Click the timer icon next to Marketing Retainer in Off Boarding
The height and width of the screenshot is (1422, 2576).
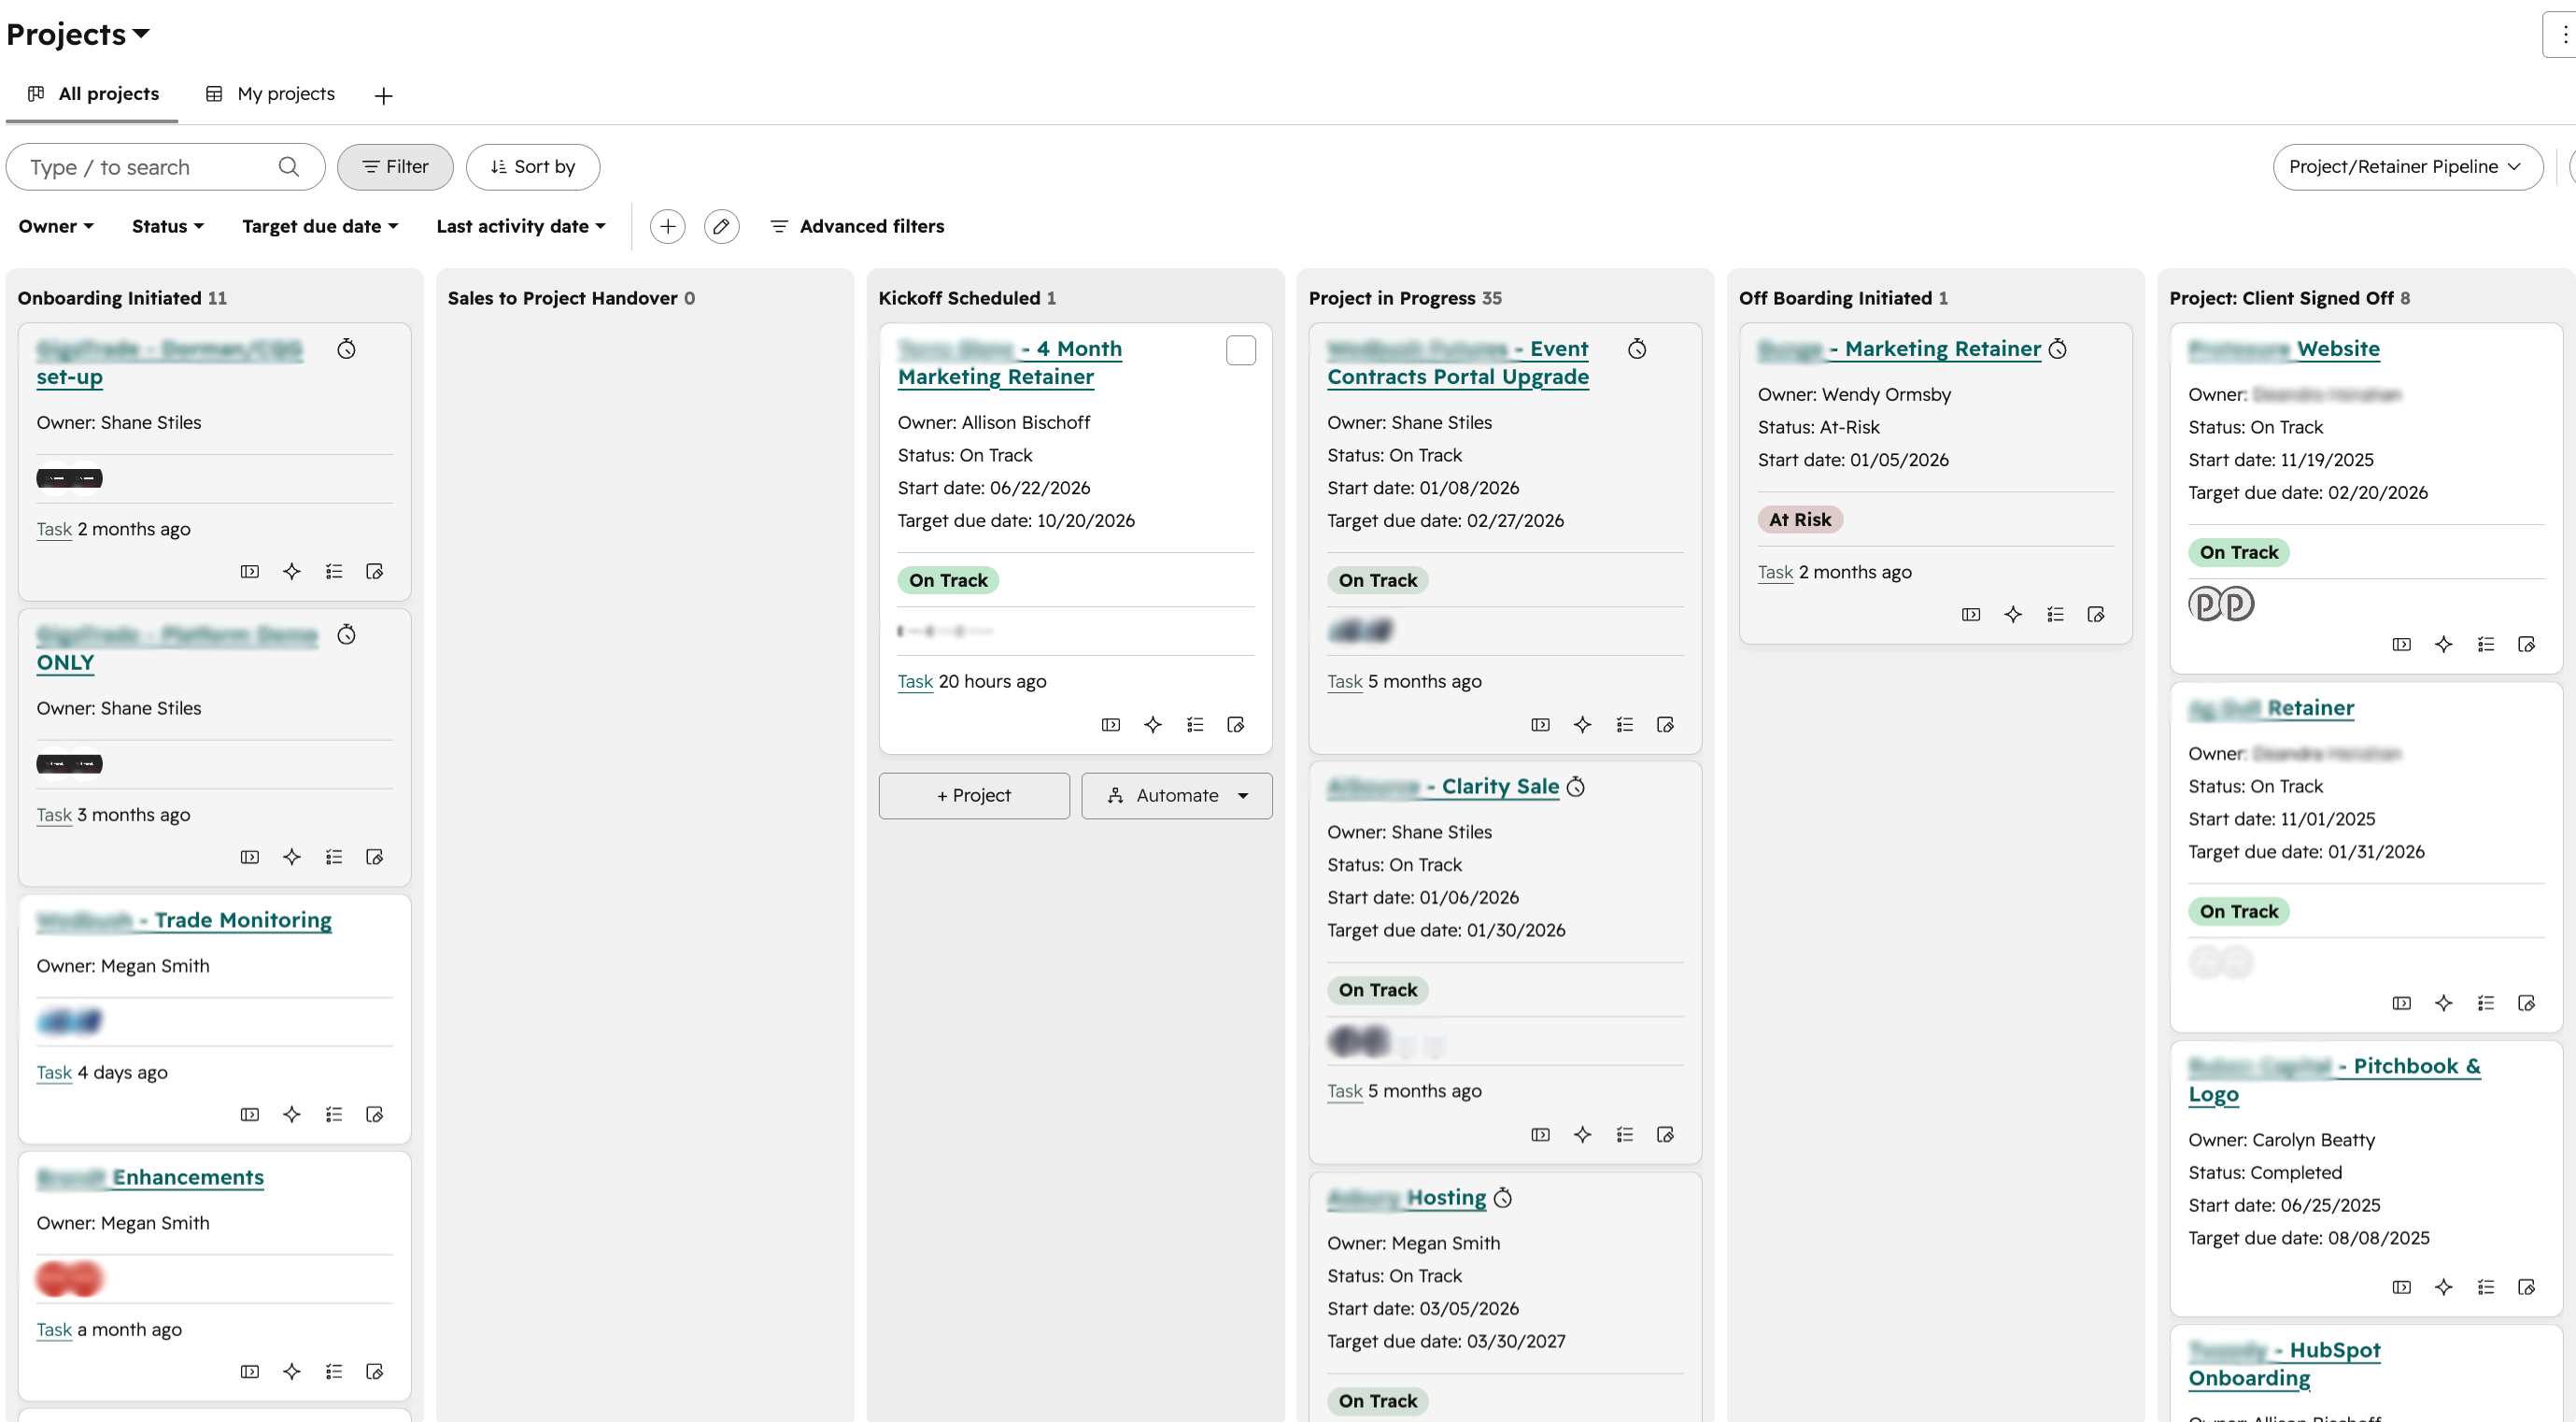pos(2058,349)
